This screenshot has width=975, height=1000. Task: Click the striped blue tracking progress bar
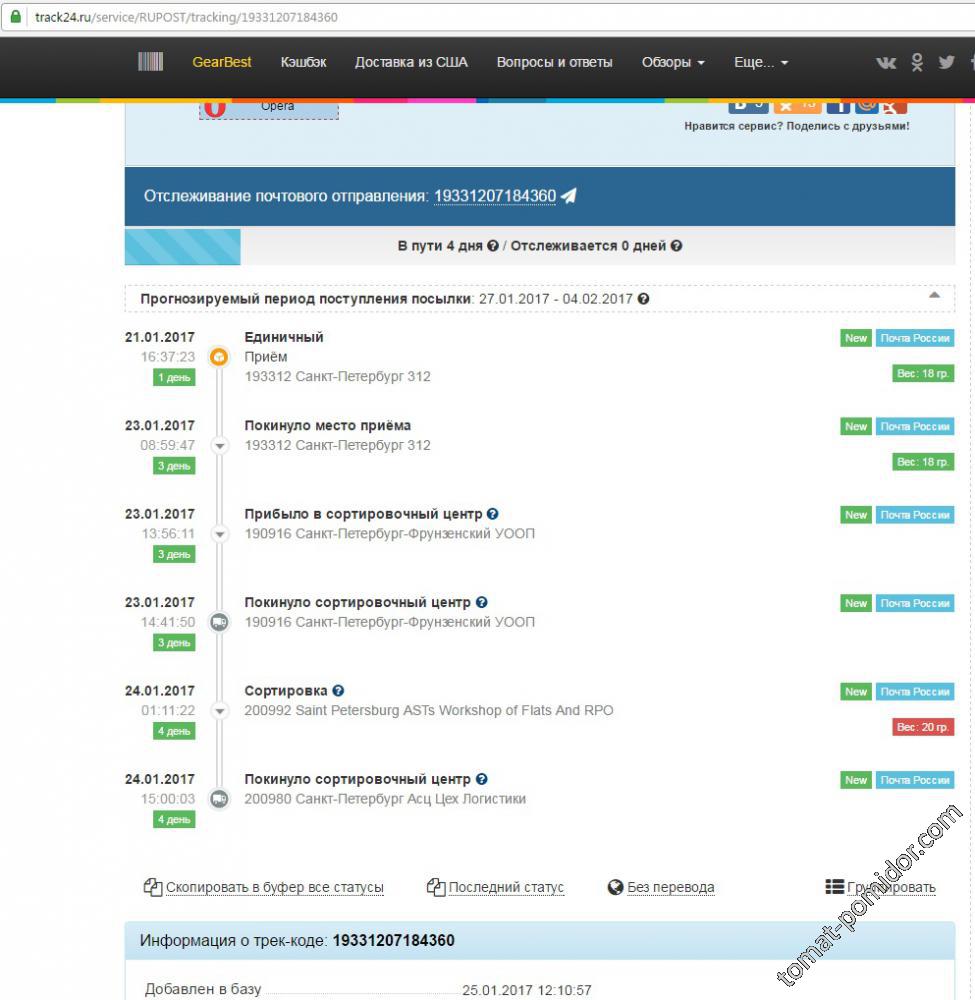[182, 246]
